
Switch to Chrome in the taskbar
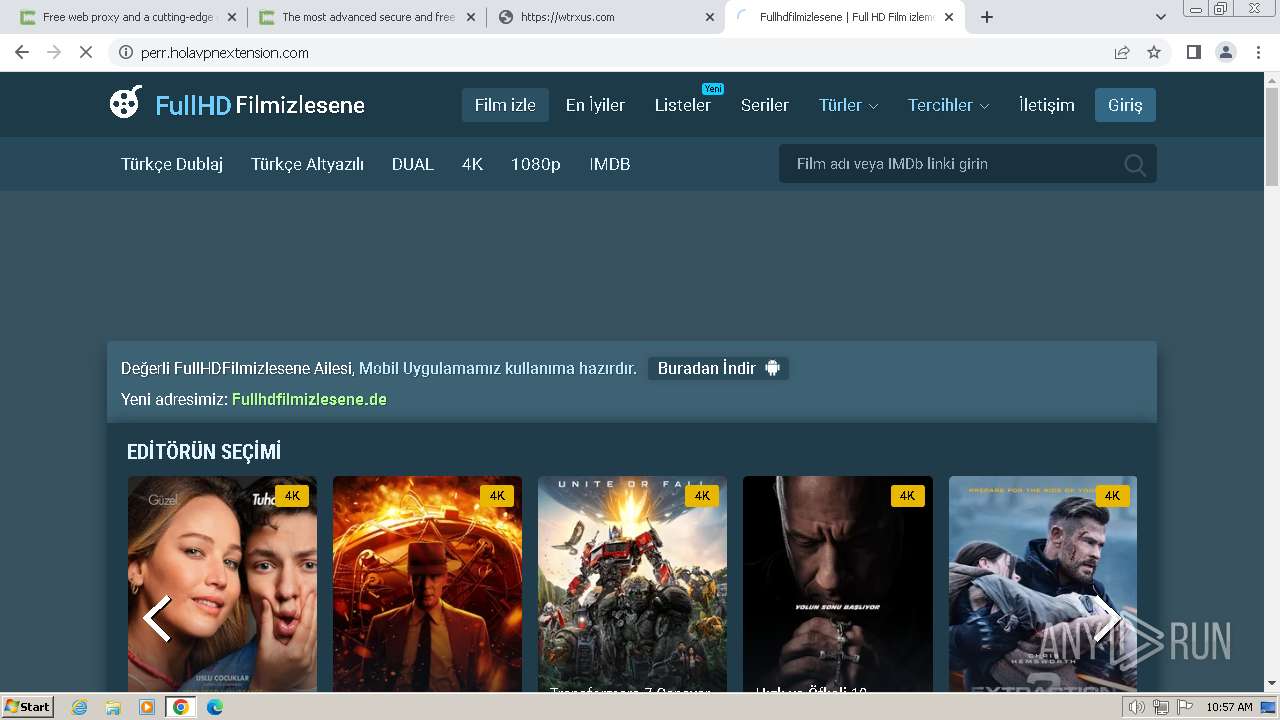(x=181, y=707)
